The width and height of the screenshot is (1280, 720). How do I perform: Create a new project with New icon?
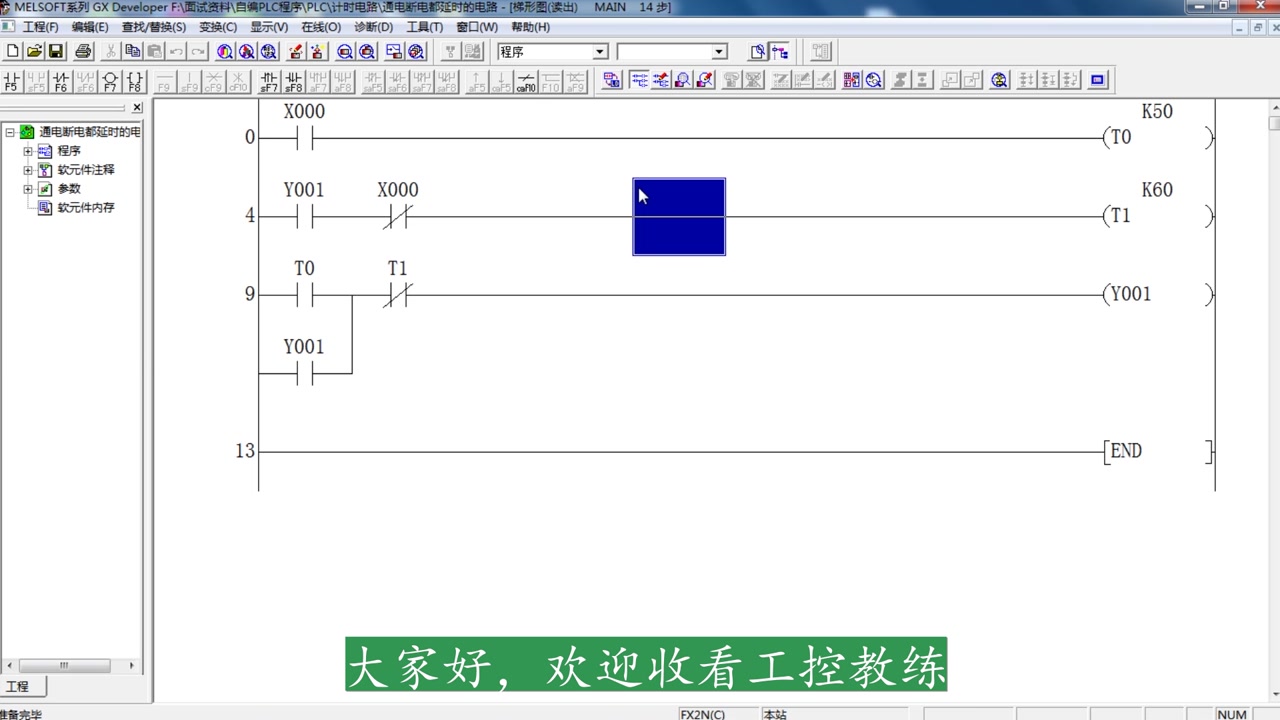tap(12, 51)
